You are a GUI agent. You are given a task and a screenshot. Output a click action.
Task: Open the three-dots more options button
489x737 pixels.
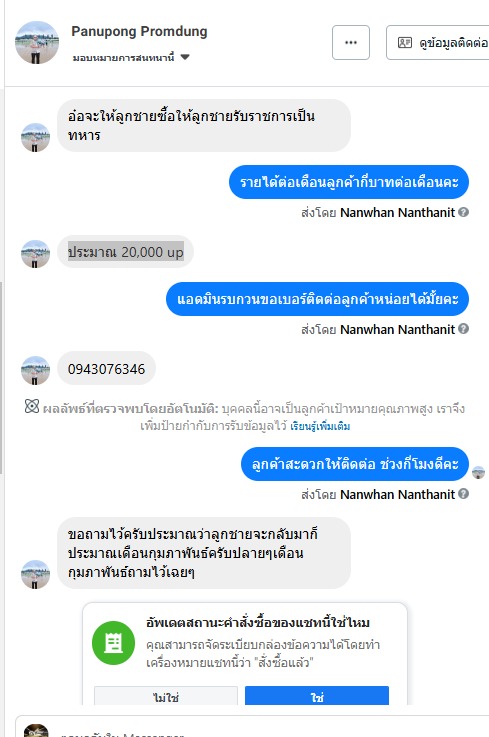[351, 43]
